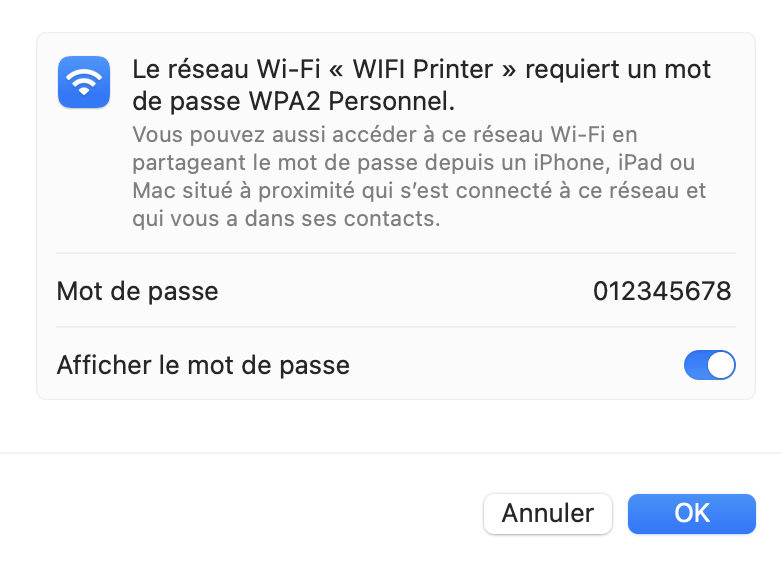Click OK to join WIFI Printer
782x564 pixels.
point(692,514)
